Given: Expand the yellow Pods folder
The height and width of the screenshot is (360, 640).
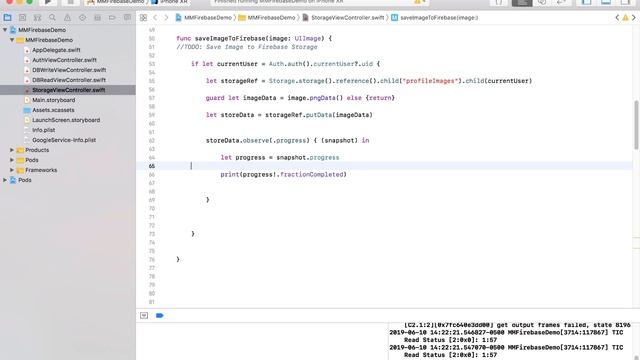Looking at the screenshot, I should click(x=12, y=160).
